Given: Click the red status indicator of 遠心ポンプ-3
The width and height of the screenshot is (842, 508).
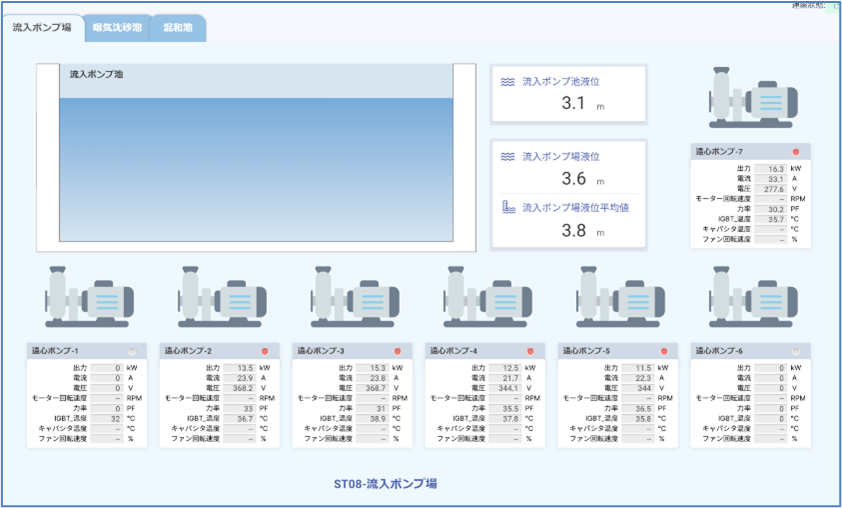Looking at the screenshot, I should click(x=397, y=351).
